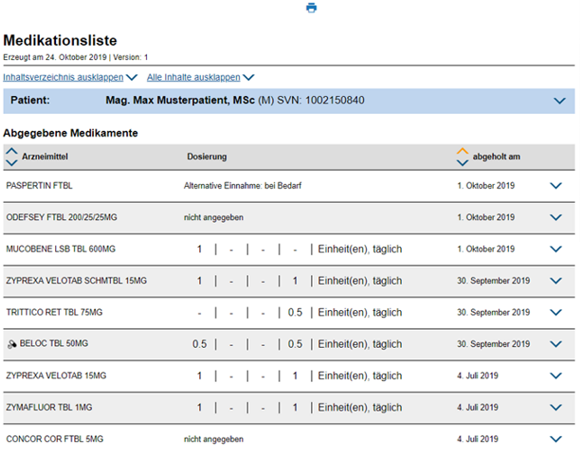
Task: Click the Arzneimittel column header label
Action: (x=45, y=157)
